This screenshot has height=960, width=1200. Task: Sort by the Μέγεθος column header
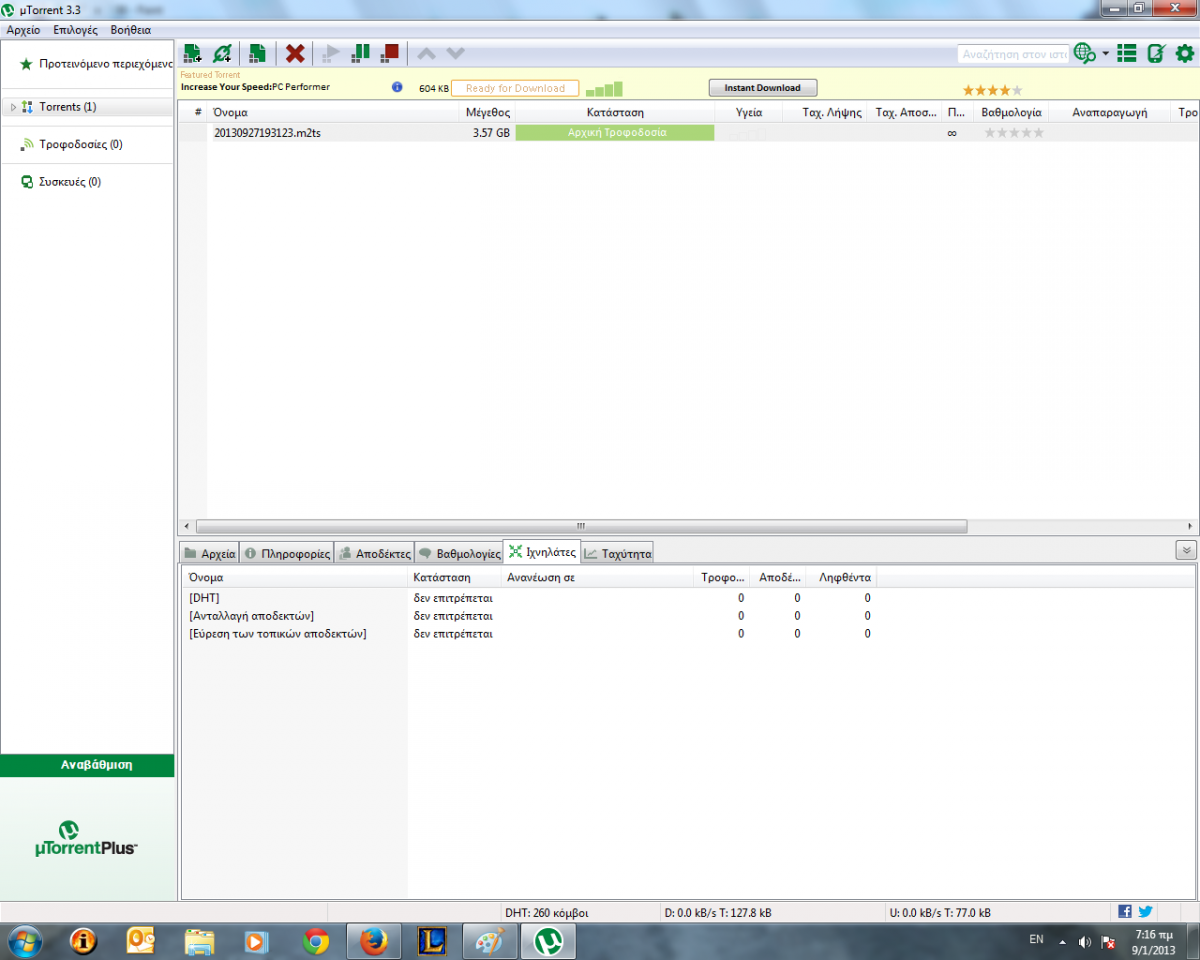pos(487,113)
